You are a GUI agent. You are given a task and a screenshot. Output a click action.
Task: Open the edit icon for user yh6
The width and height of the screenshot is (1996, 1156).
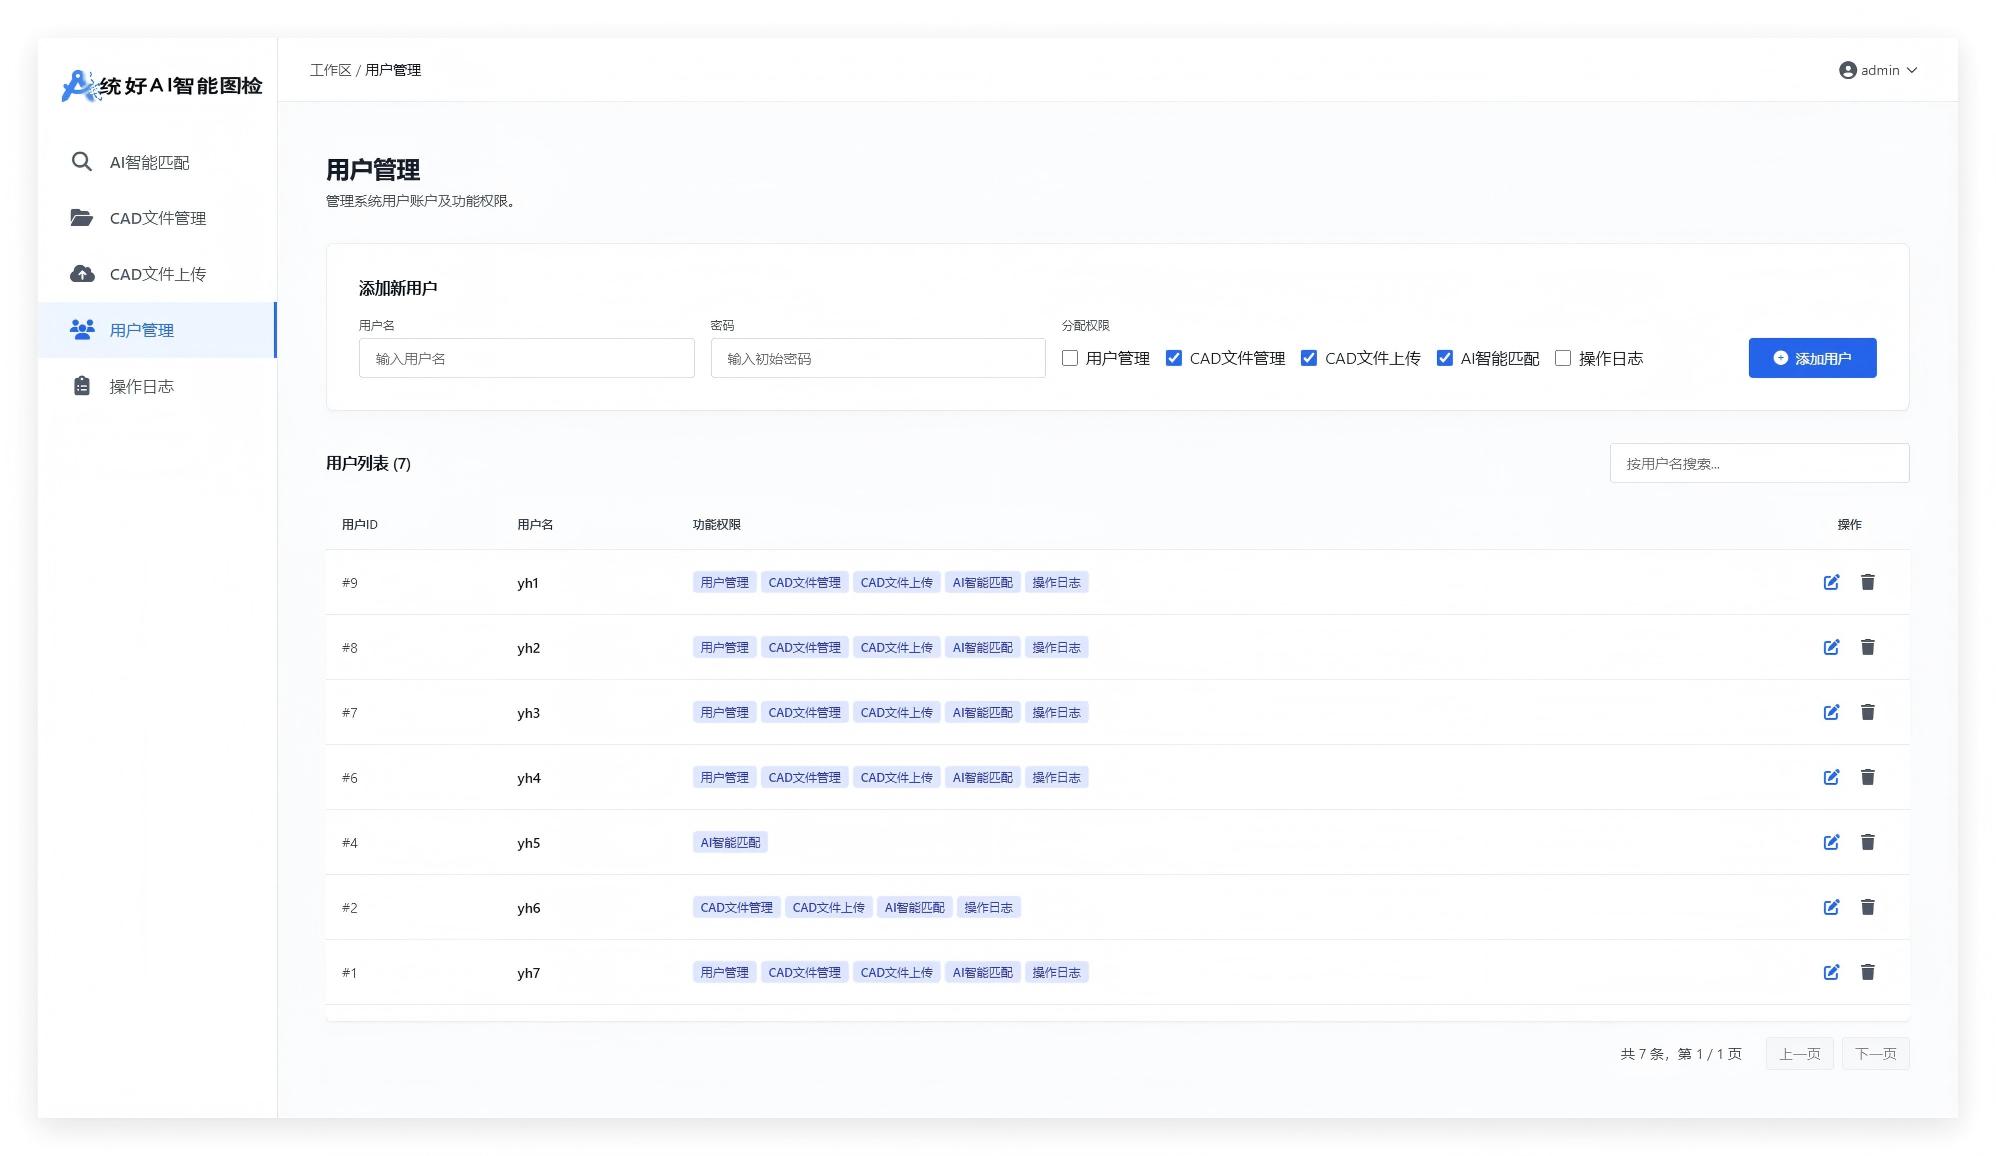click(1831, 907)
